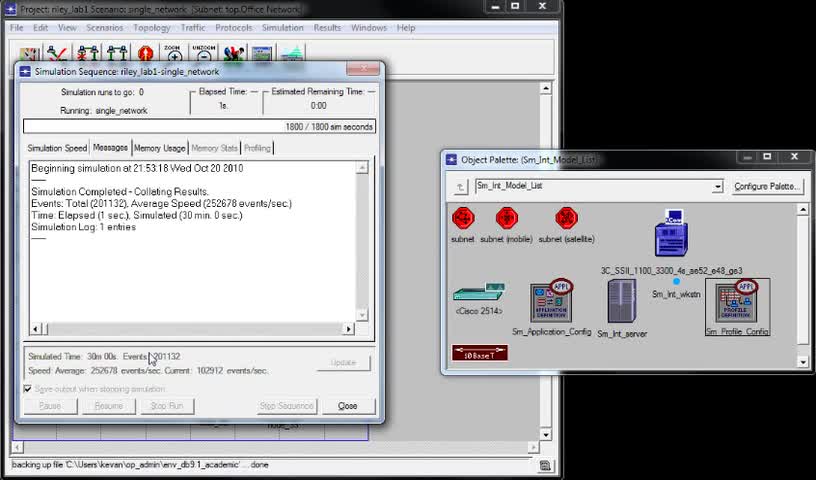Click the Resume button
The height and width of the screenshot is (480, 816).
(109, 406)
